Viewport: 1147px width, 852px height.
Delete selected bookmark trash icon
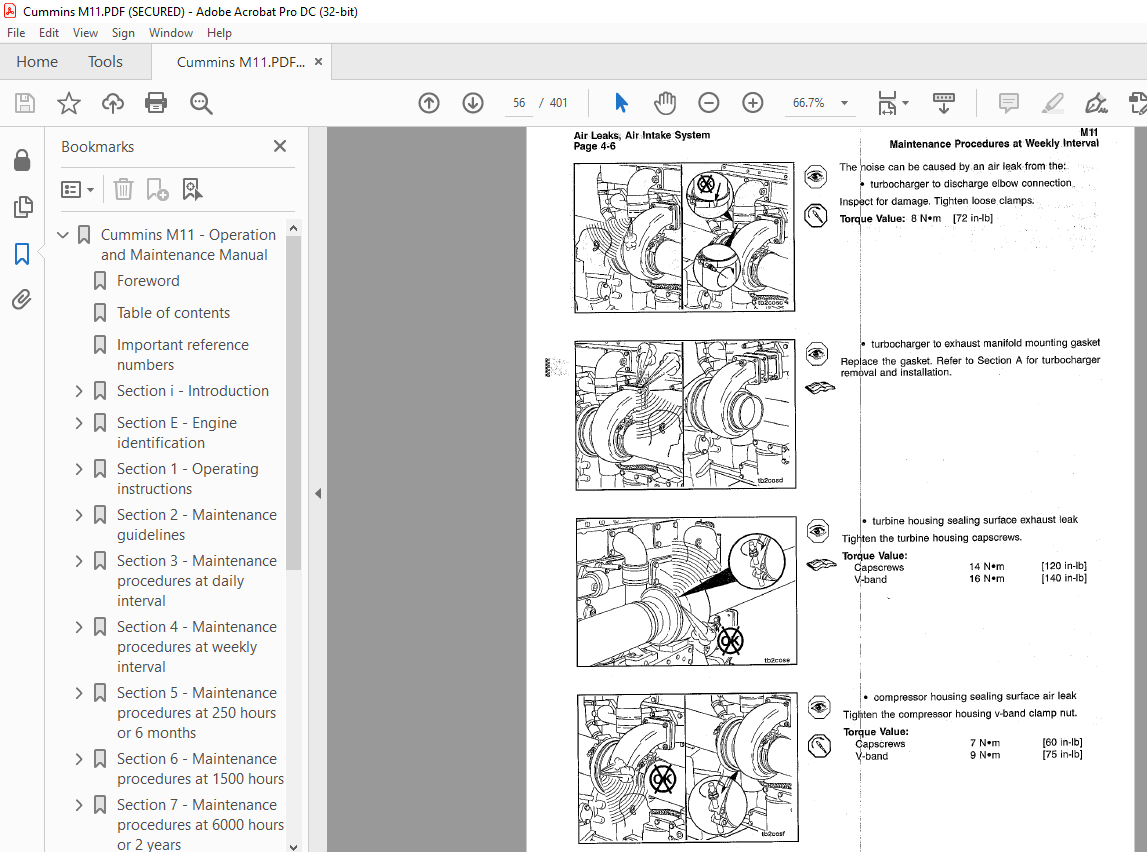[x=123, y=189]
